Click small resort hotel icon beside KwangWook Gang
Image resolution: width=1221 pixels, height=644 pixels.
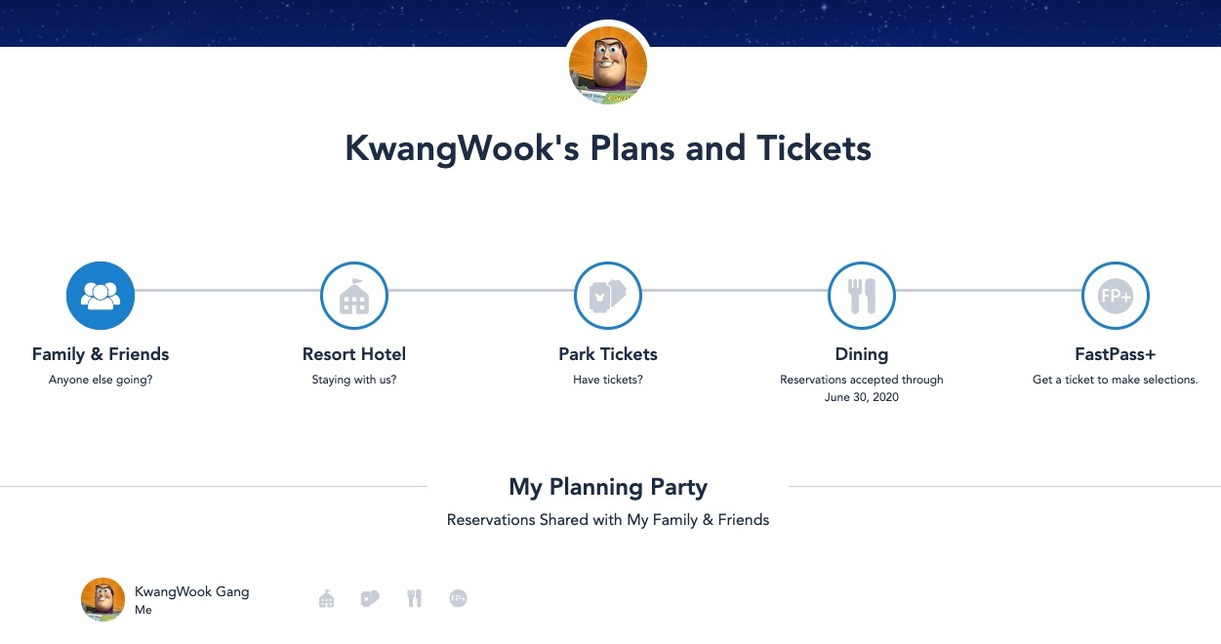pos(327,599)
